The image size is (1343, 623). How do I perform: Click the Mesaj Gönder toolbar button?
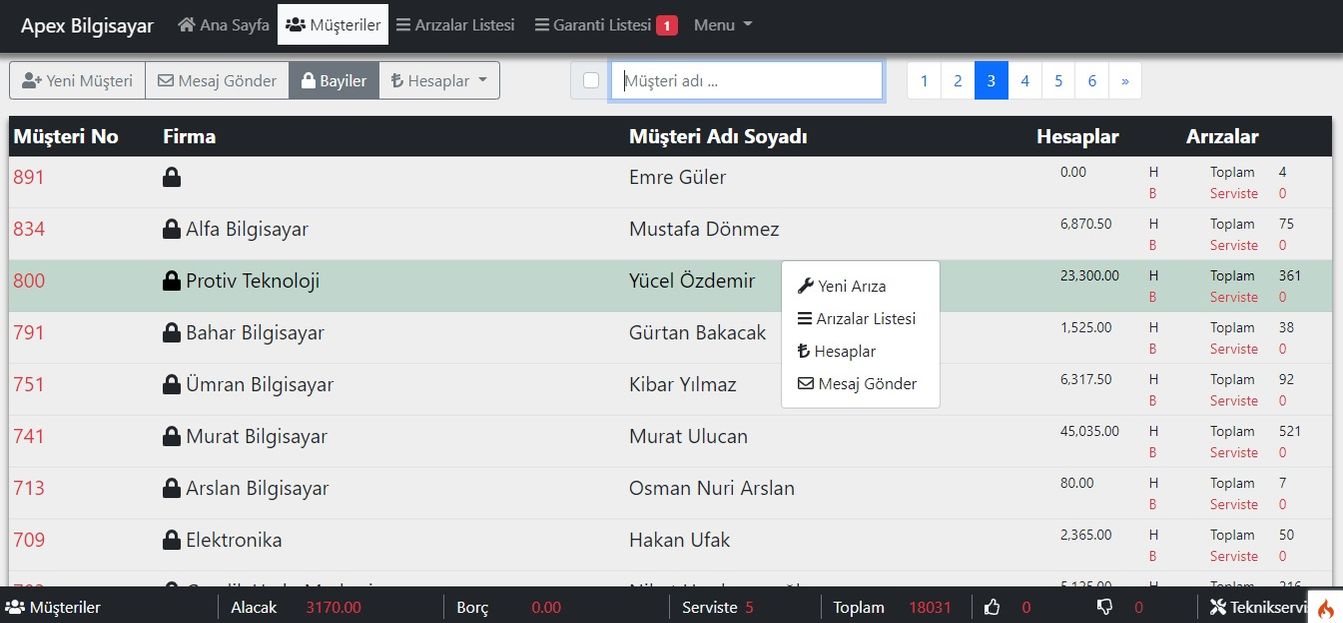[217, 81]
